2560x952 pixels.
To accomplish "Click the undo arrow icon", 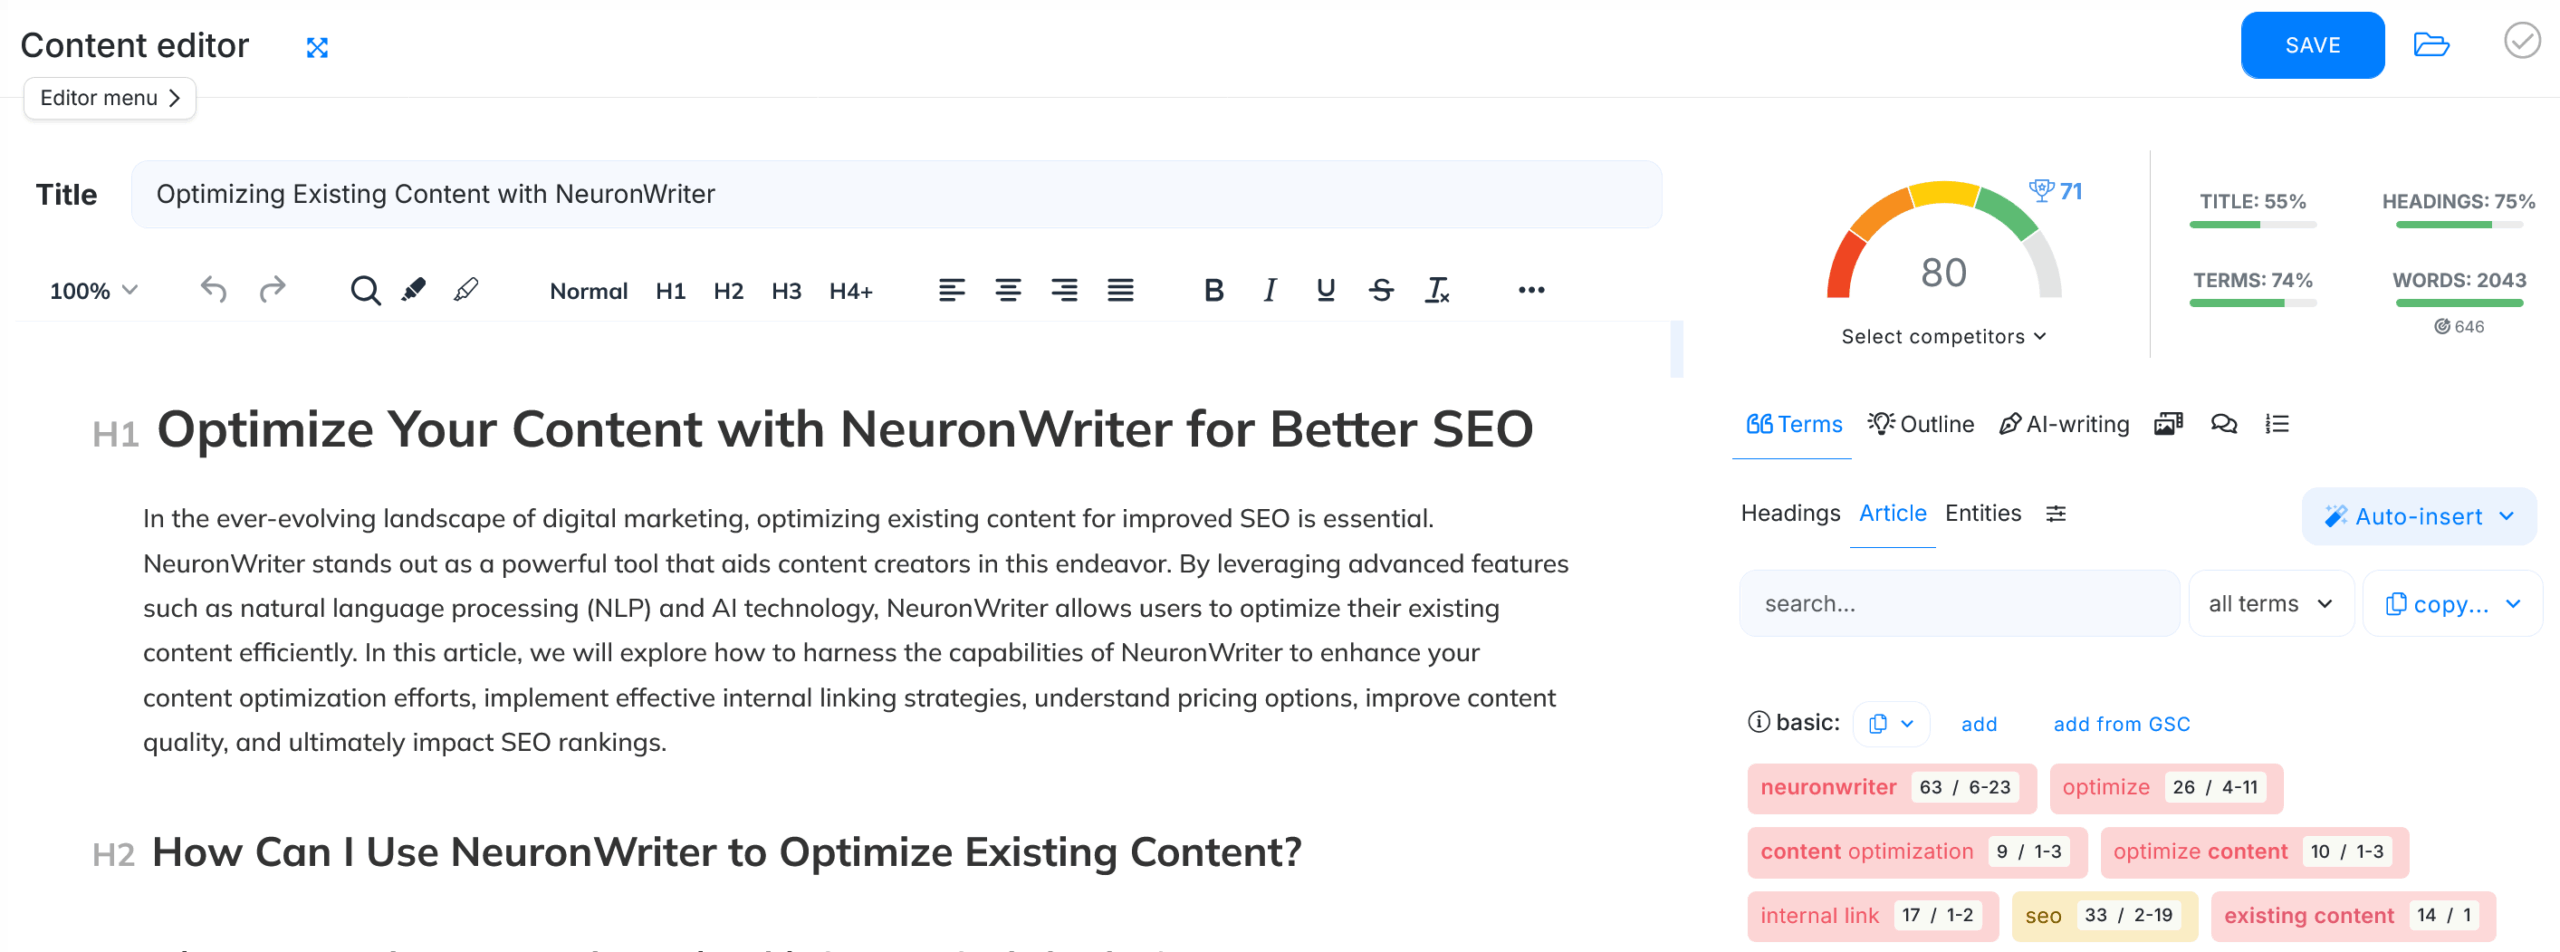I will 213,290.
